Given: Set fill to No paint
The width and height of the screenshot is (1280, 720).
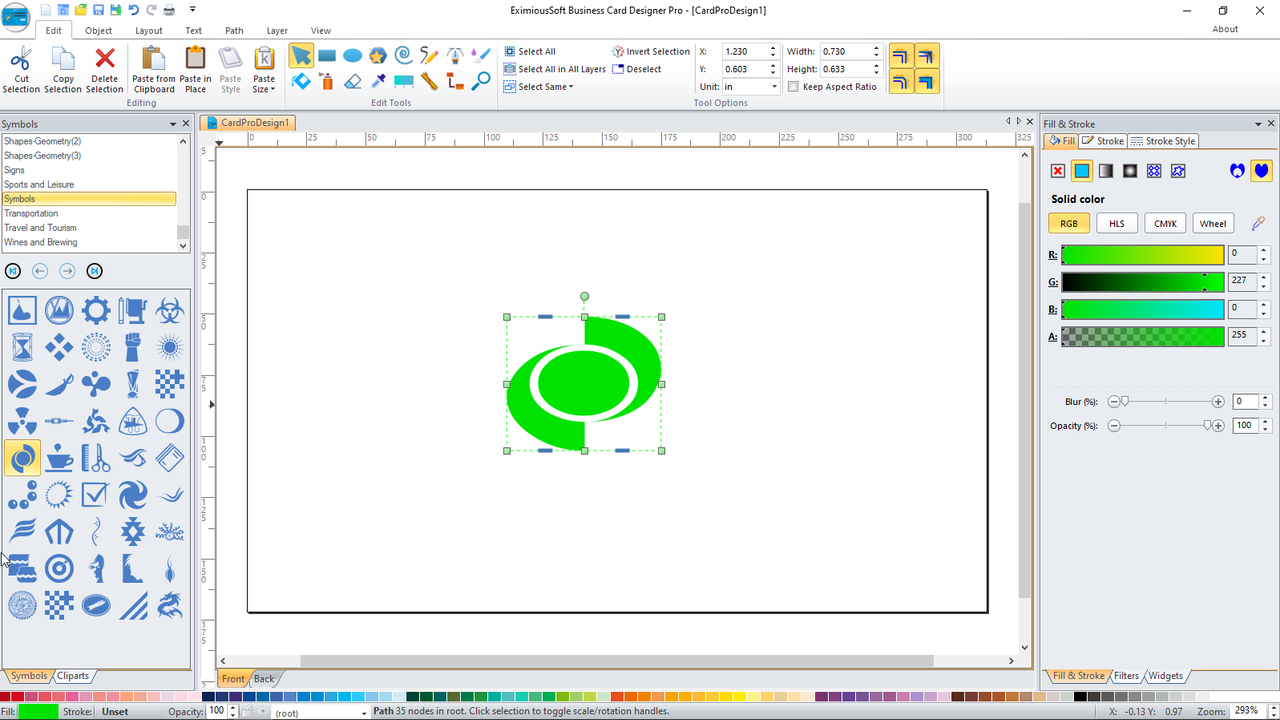Looking at the screenshot, I should (x=1058, y=171).
